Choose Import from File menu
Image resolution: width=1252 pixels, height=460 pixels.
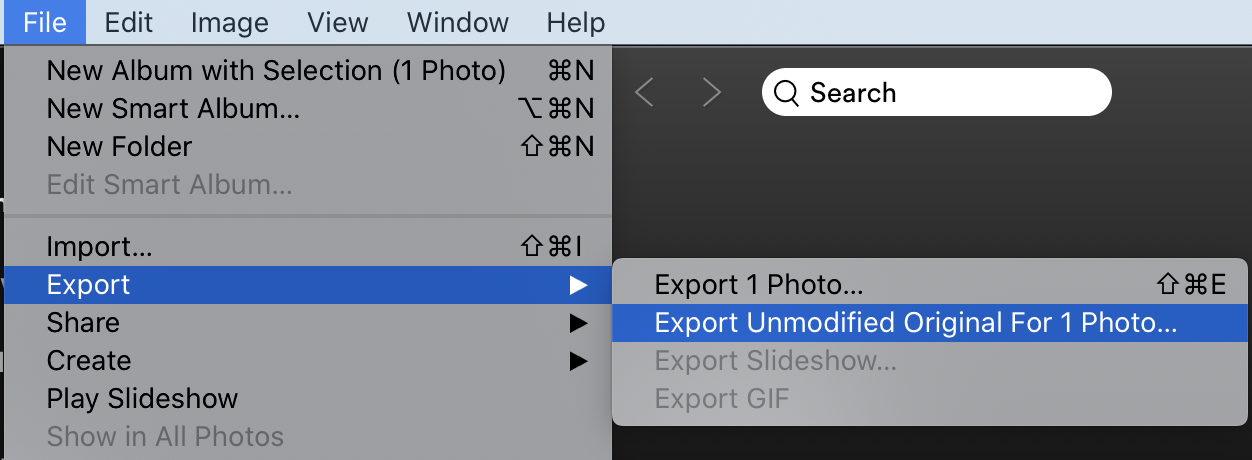pyautogui.click(x=306, y=247)
